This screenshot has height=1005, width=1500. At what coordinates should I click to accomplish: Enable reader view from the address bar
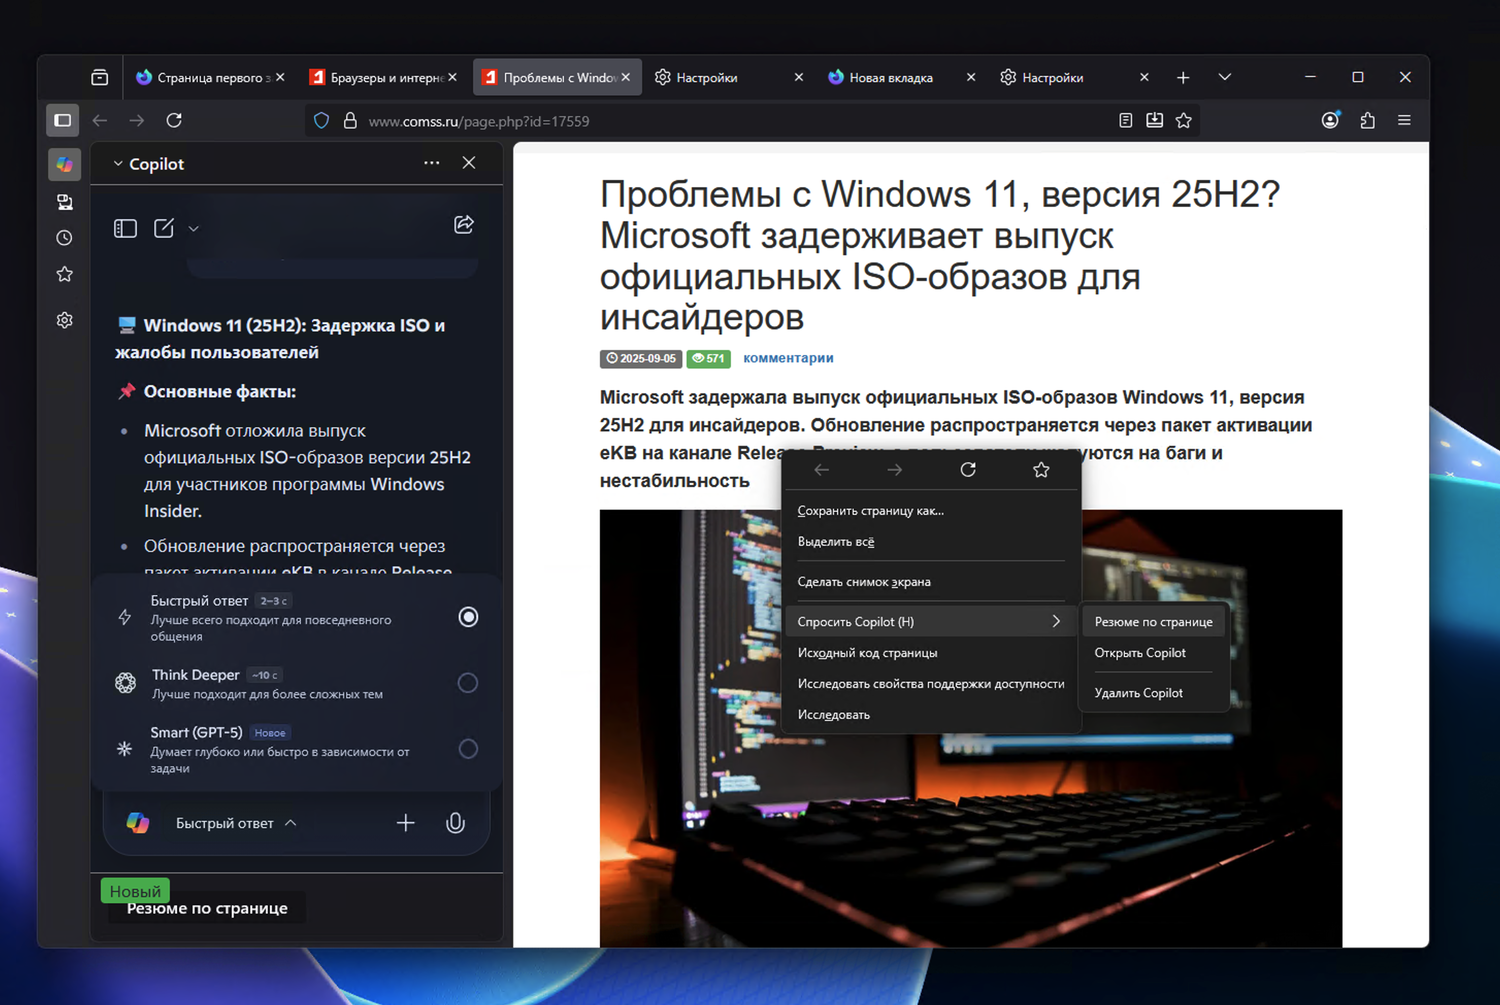coord(1126,121)
